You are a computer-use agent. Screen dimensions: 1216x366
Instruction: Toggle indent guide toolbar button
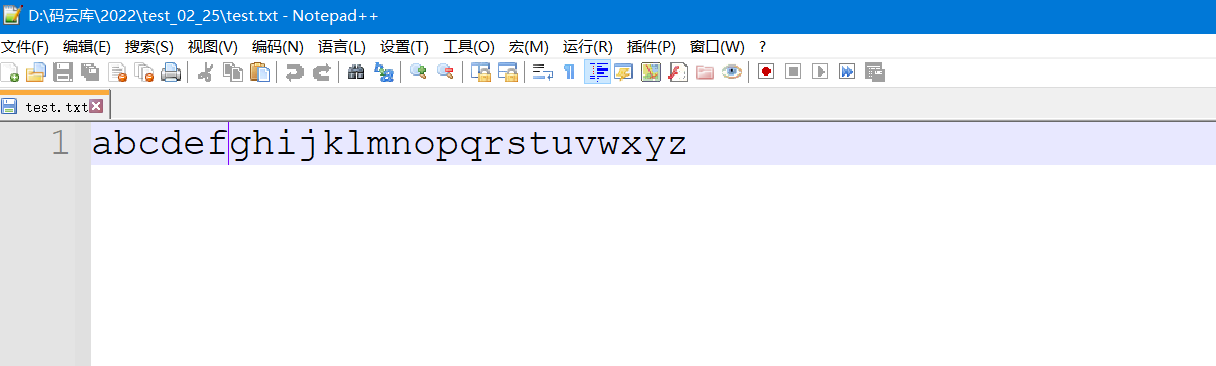597,71
